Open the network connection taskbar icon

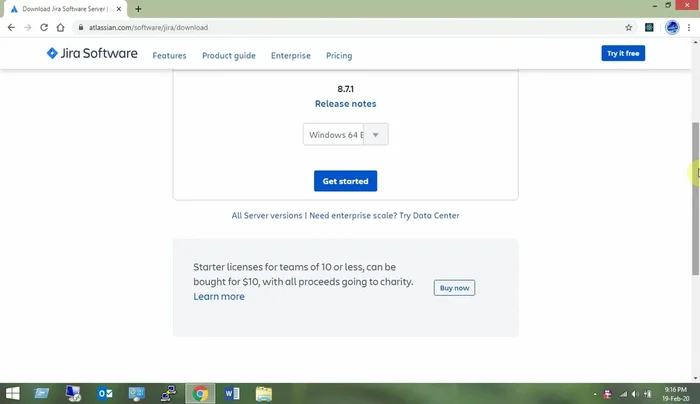point(168,393)
